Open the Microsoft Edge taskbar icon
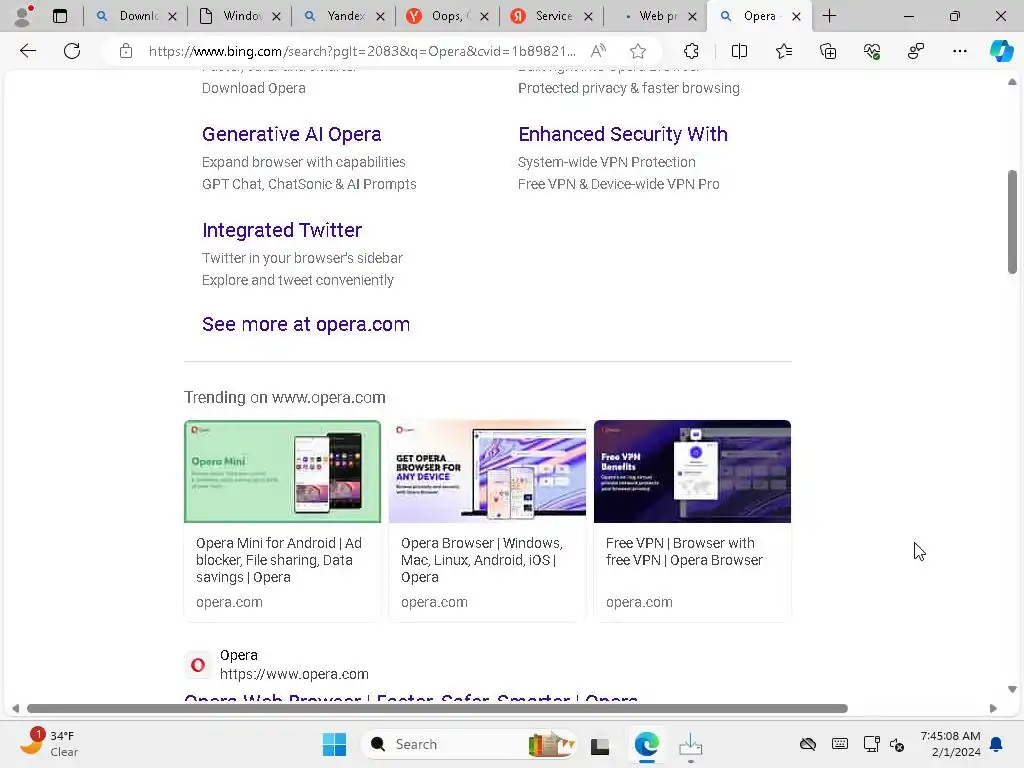Screen dimensions: 1024x768 click(x=646, y=744)
